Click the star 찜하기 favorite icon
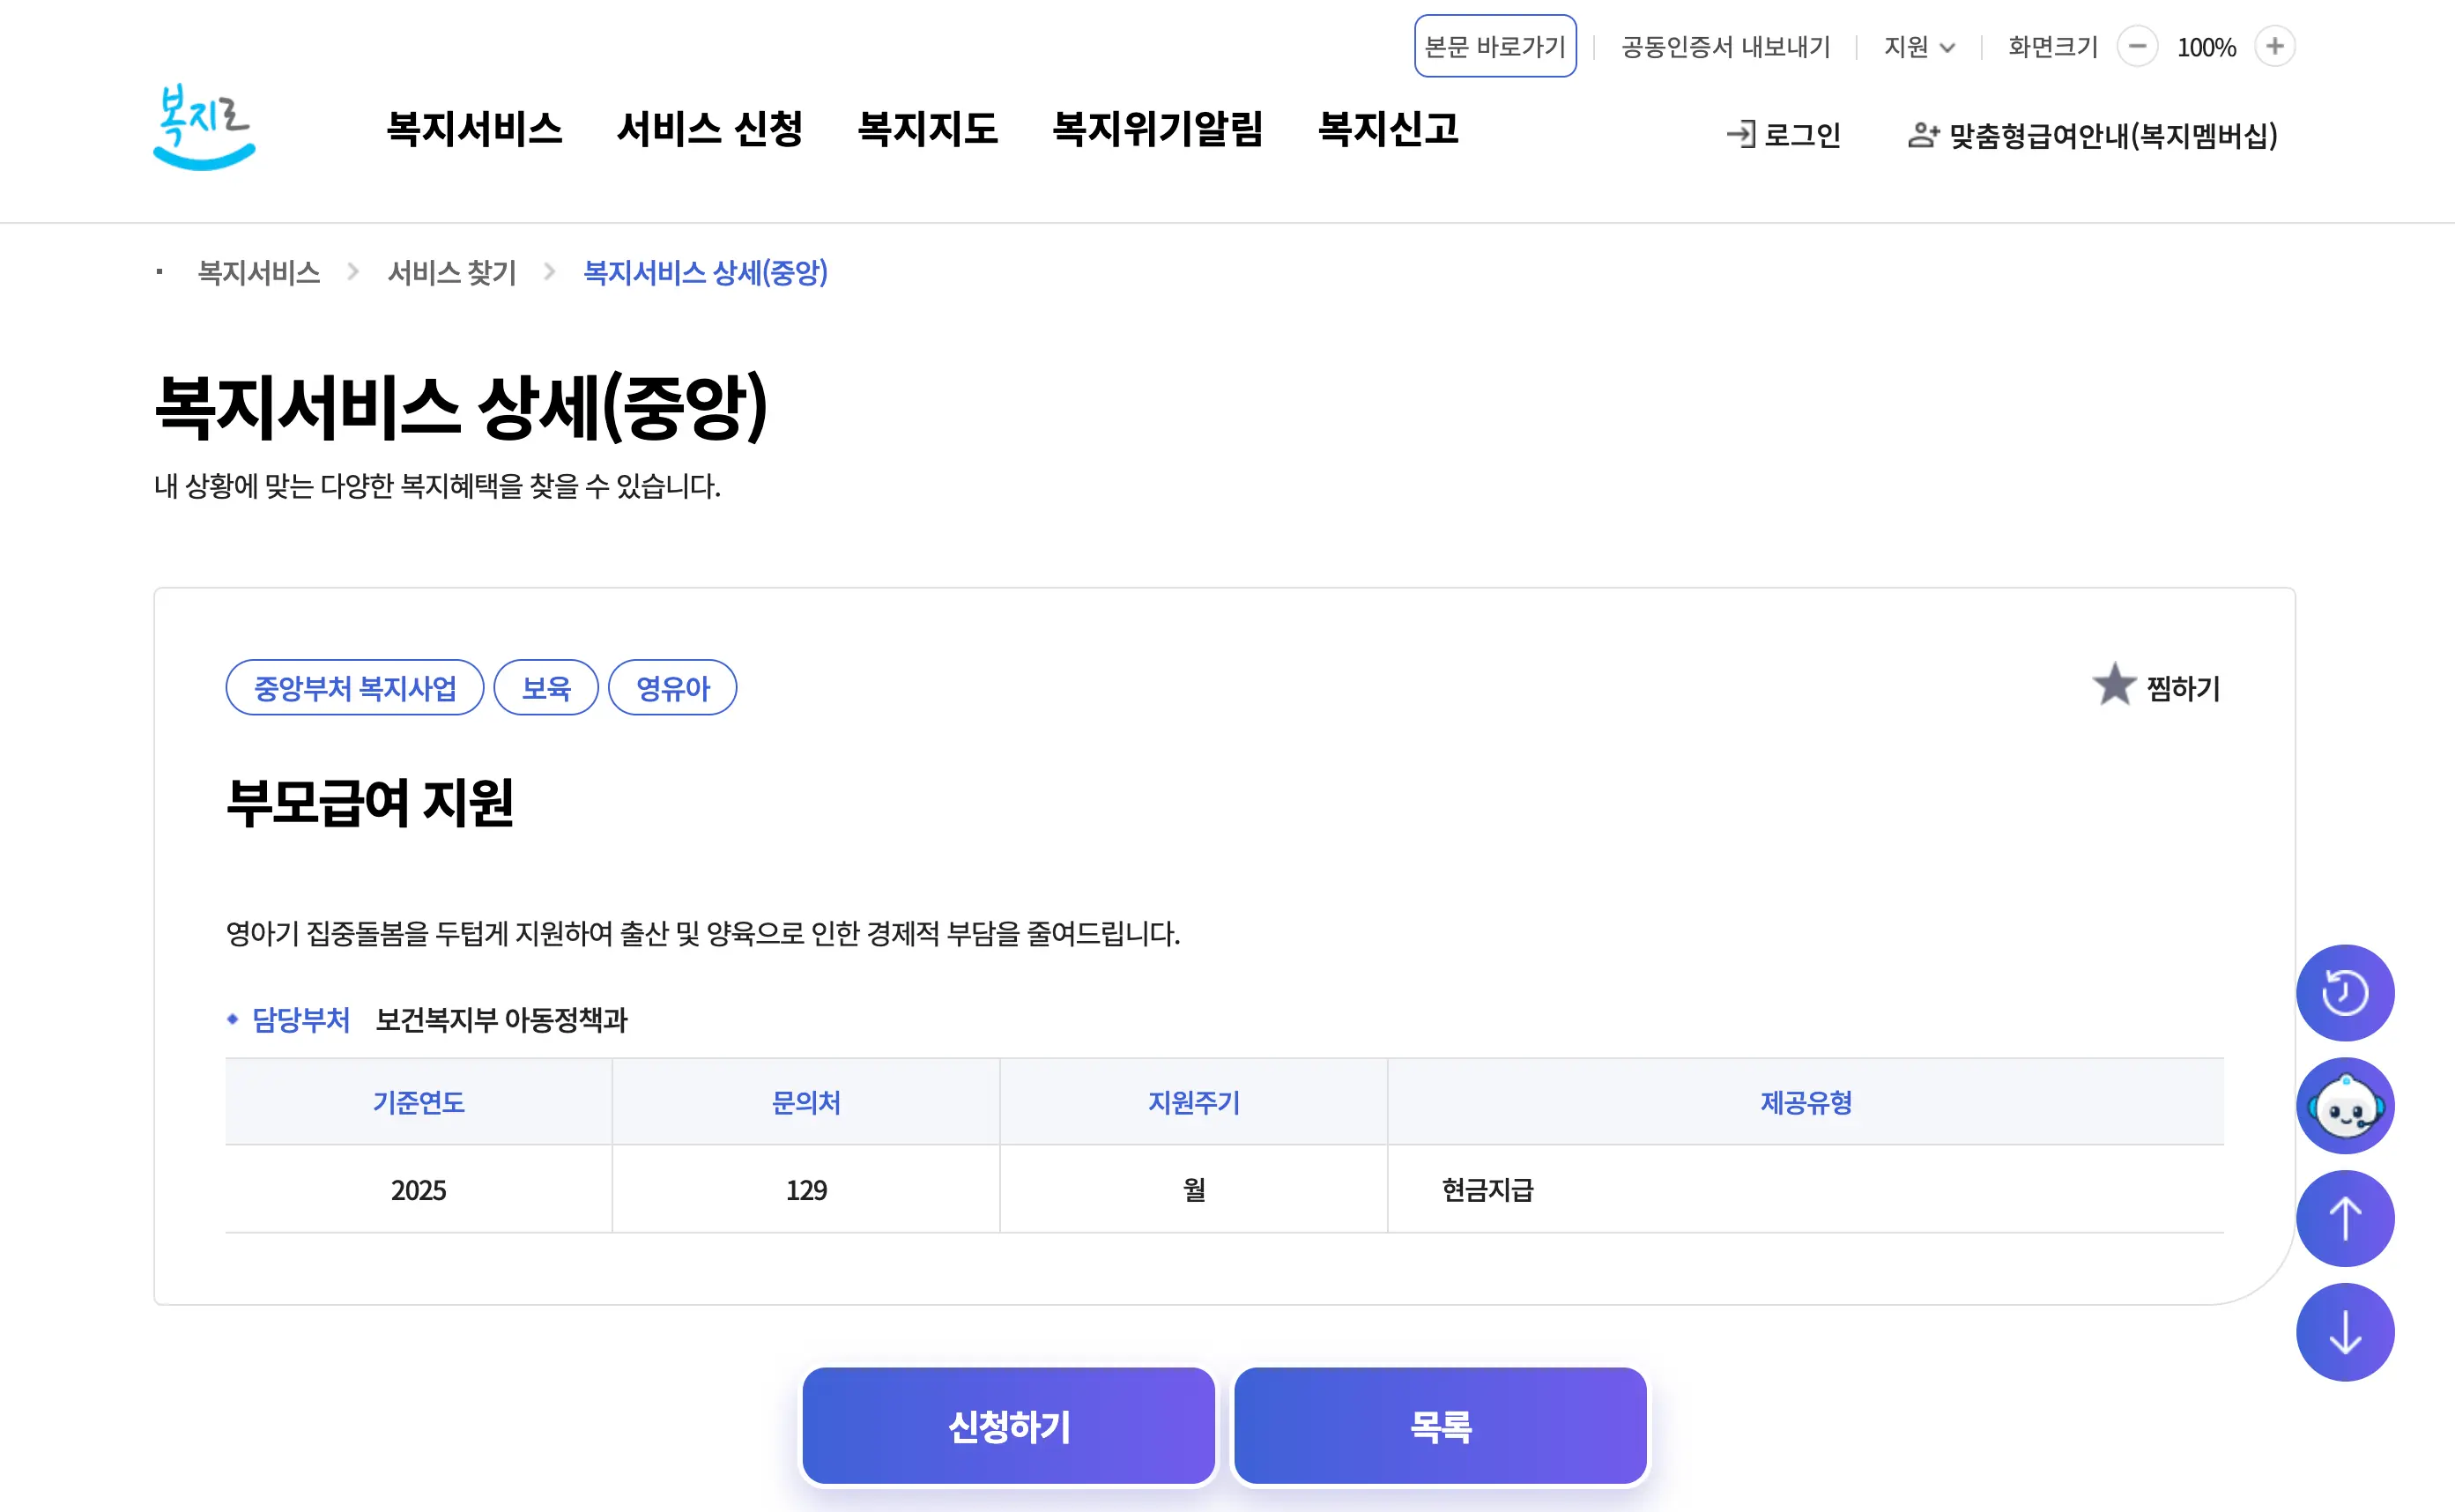2455x1512 pixels. pyautogui.click(x=2114, y=685)
